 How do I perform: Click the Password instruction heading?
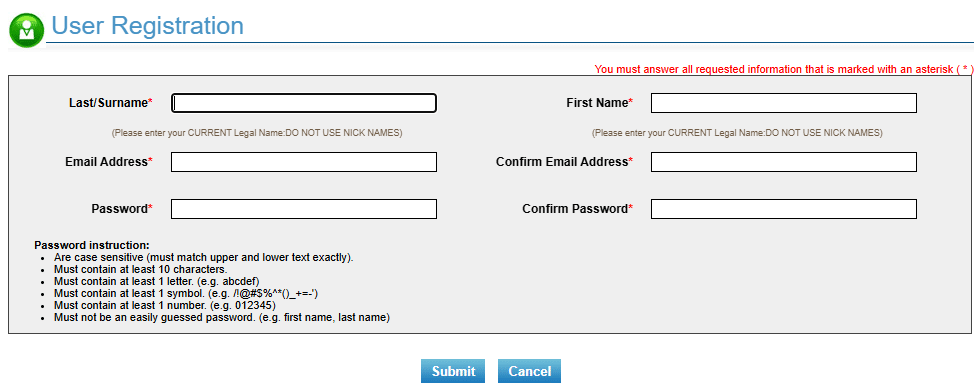[92, 245]
